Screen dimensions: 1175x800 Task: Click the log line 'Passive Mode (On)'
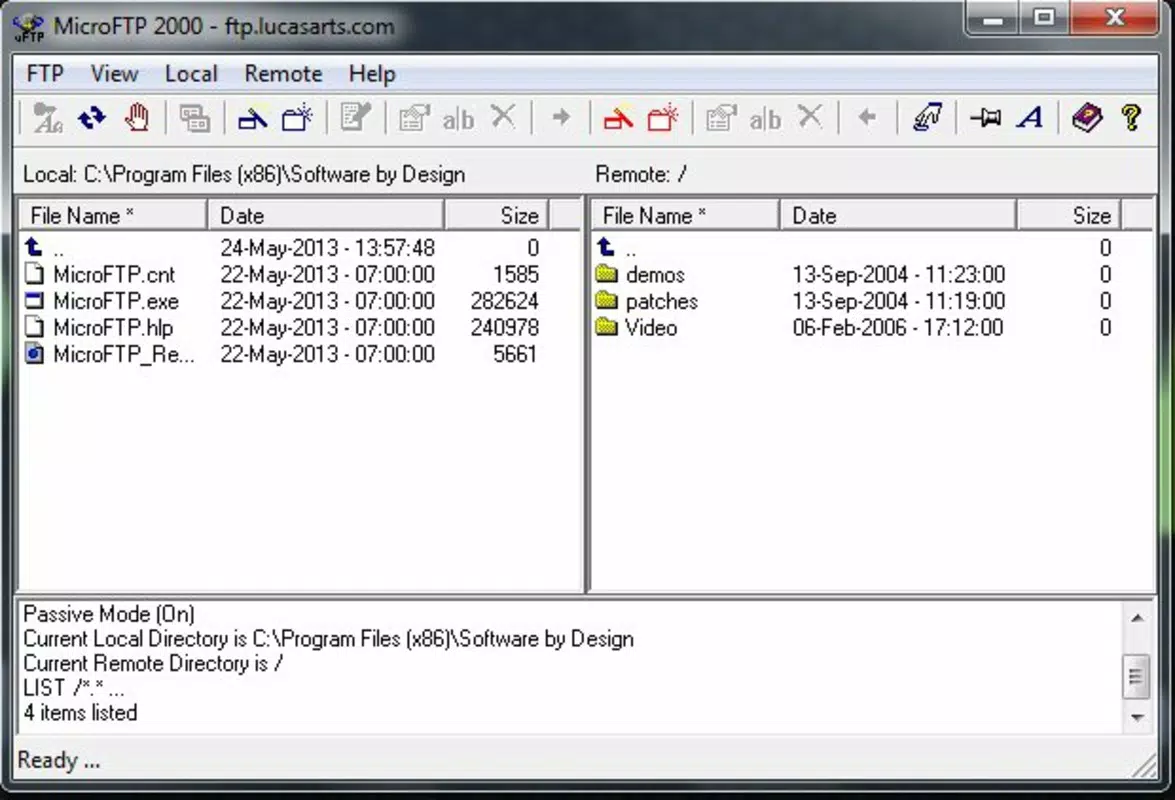(x=109, y=614)
